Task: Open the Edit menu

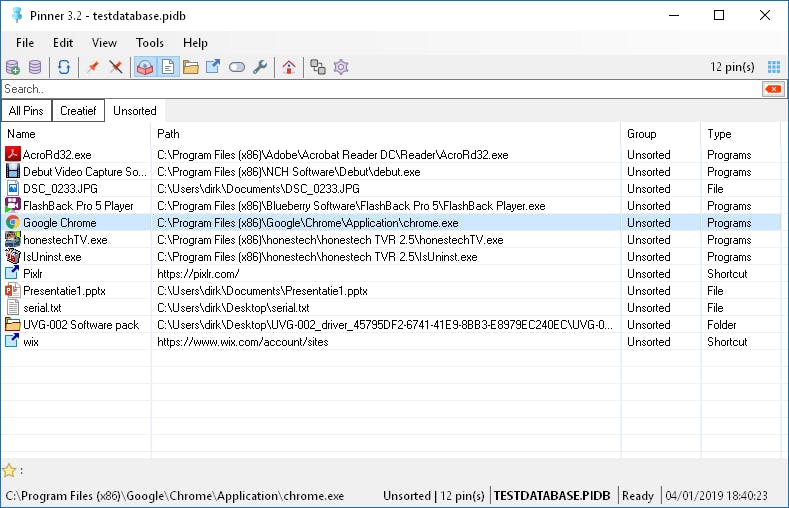Action: 63,43
